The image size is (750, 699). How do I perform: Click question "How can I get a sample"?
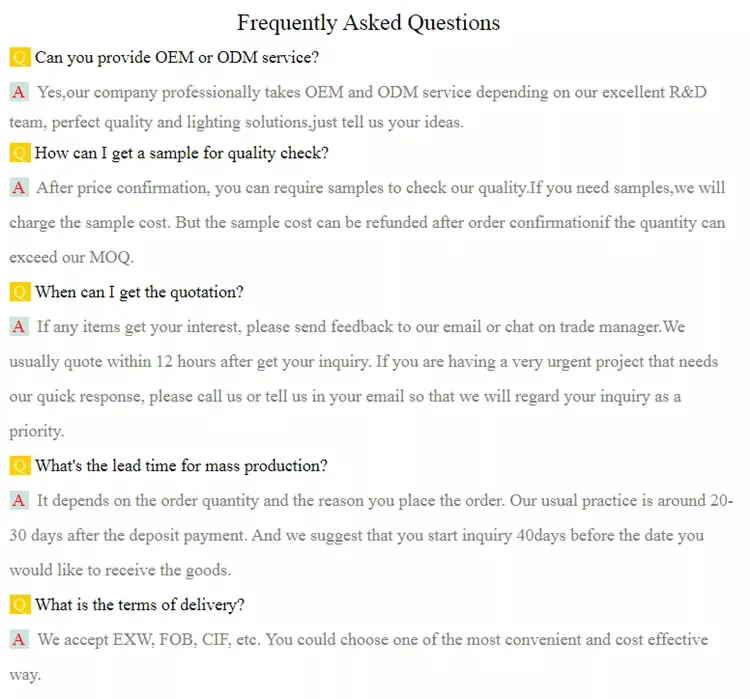(181, 153)
